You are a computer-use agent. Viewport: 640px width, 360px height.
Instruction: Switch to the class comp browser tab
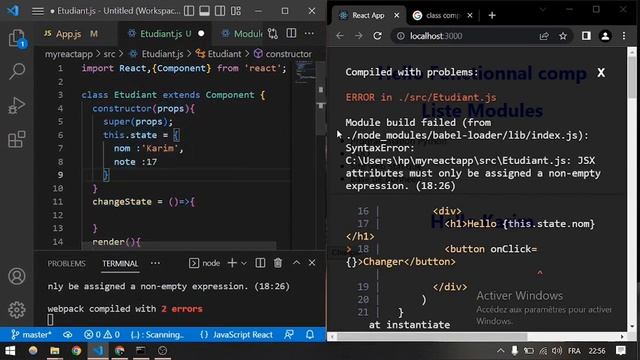[x=442, y=16]
